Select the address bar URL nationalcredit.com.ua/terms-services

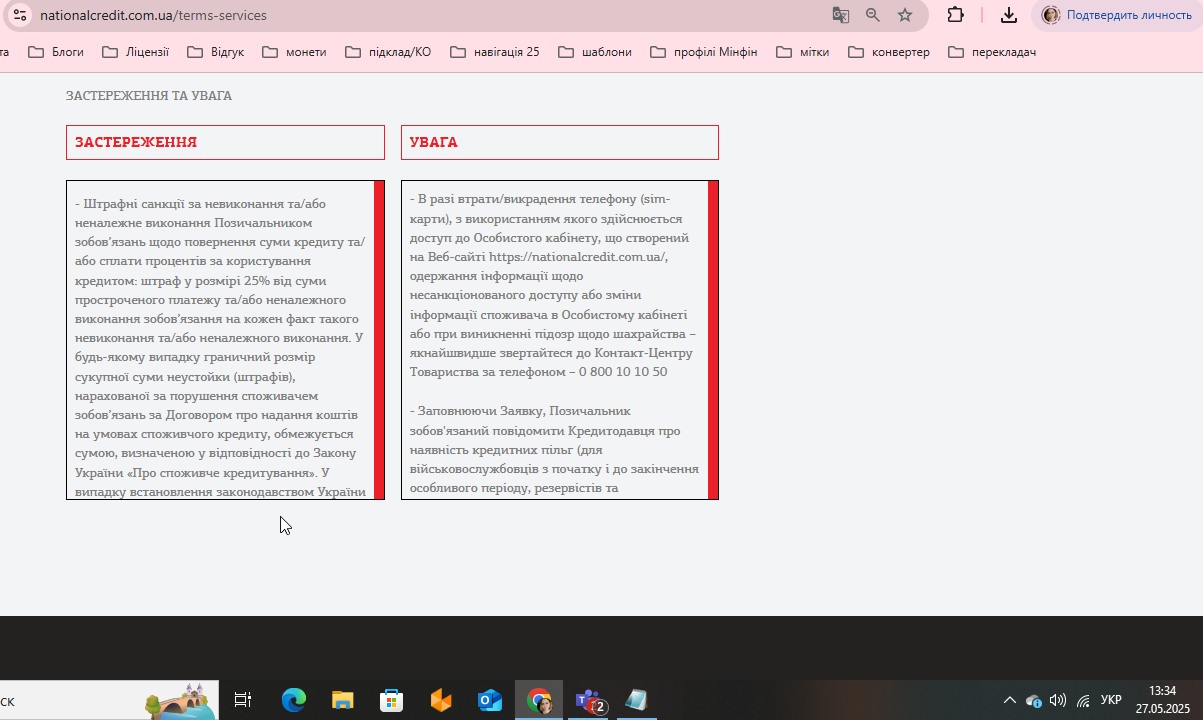point(153,15)
